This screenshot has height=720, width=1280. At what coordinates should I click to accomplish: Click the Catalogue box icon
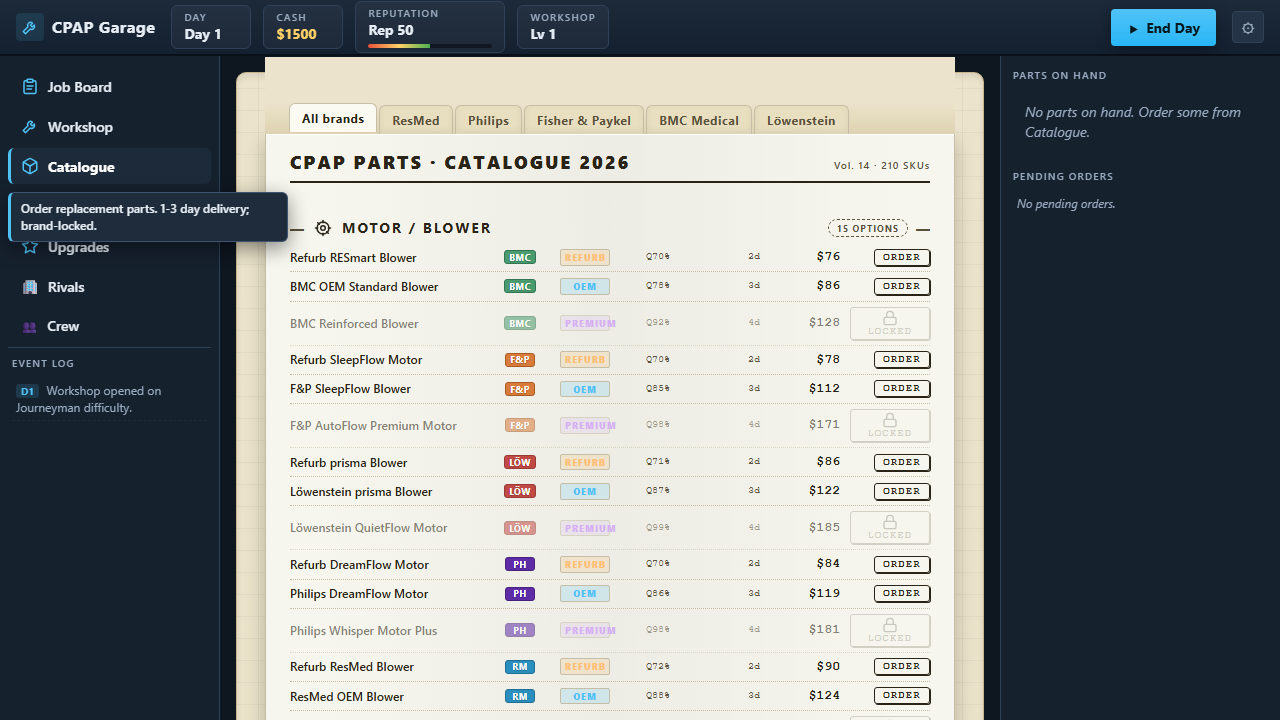30,167
